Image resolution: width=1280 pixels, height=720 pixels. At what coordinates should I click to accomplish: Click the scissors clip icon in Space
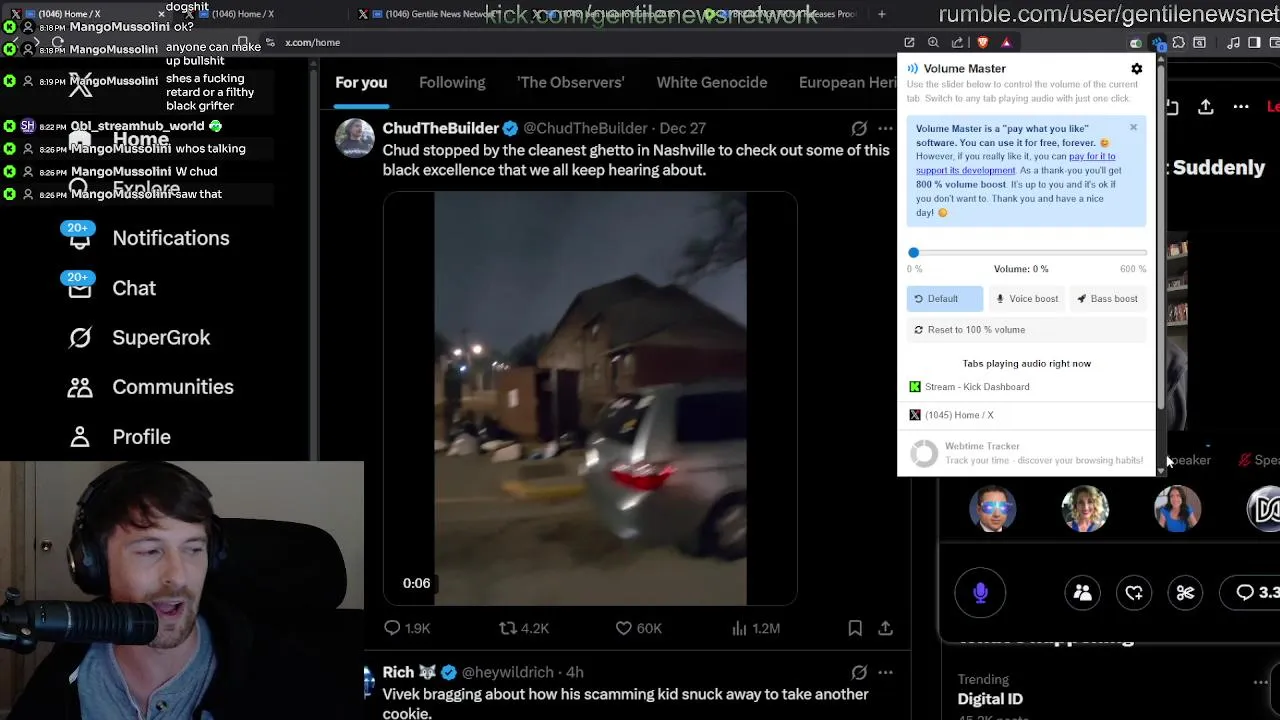click(x=1185, y=593)
